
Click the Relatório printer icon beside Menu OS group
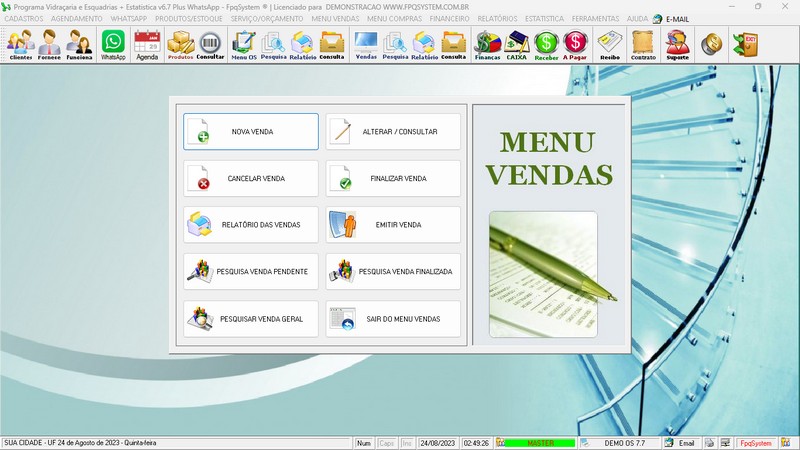(303, 45)
